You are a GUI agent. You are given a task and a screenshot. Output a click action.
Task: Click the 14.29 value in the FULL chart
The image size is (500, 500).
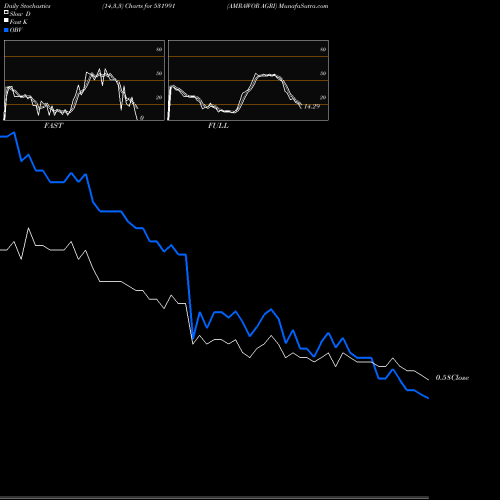click(x=312, y=107)
